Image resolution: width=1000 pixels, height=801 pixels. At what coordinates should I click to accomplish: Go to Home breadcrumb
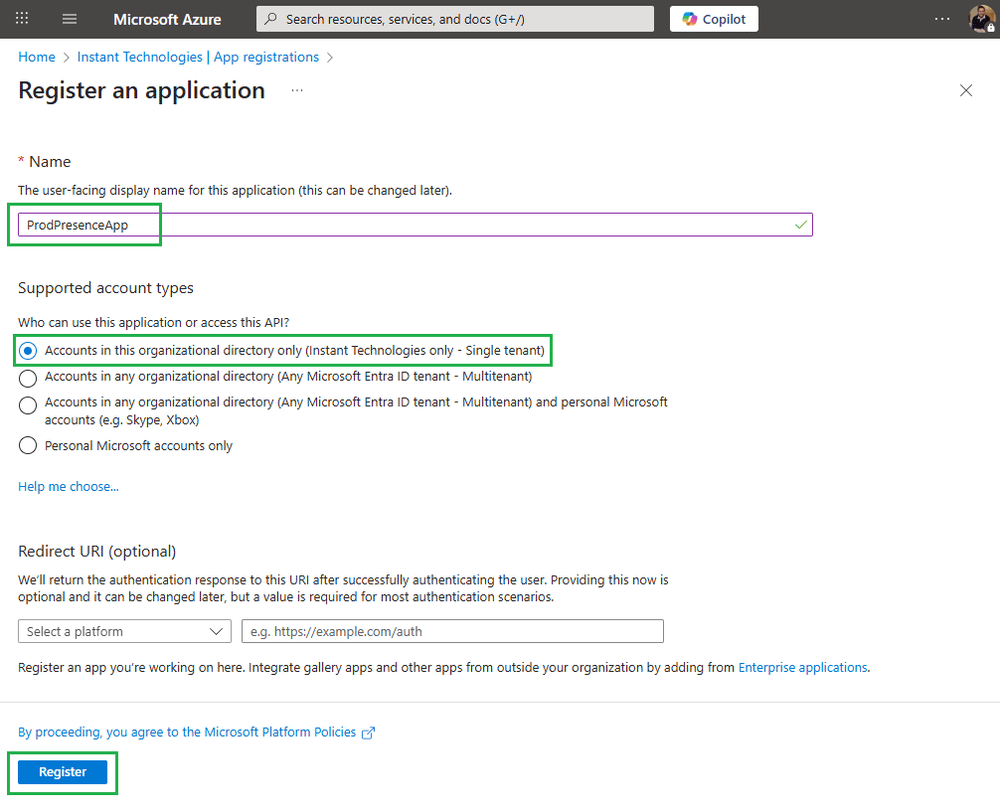(x=37, y=57)
